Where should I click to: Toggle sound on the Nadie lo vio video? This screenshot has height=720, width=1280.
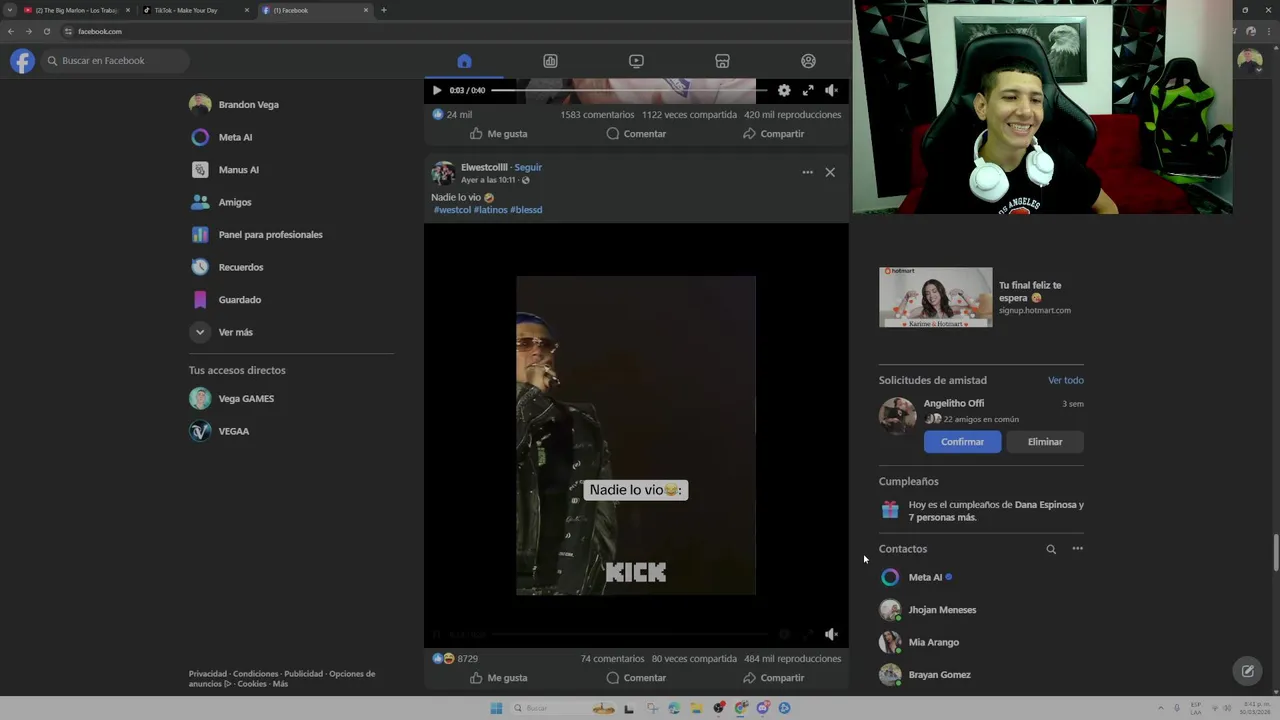click(x=831, y=634)
